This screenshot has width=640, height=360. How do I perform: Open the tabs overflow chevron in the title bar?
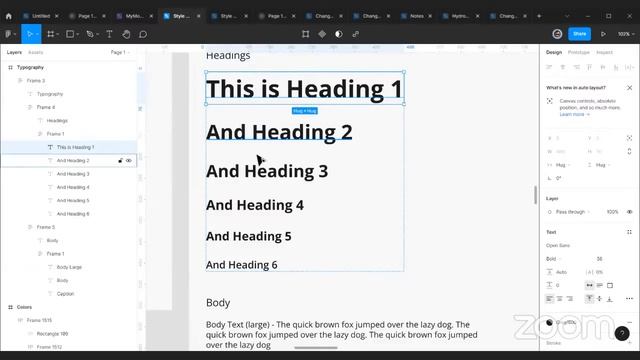click(567, 16)
